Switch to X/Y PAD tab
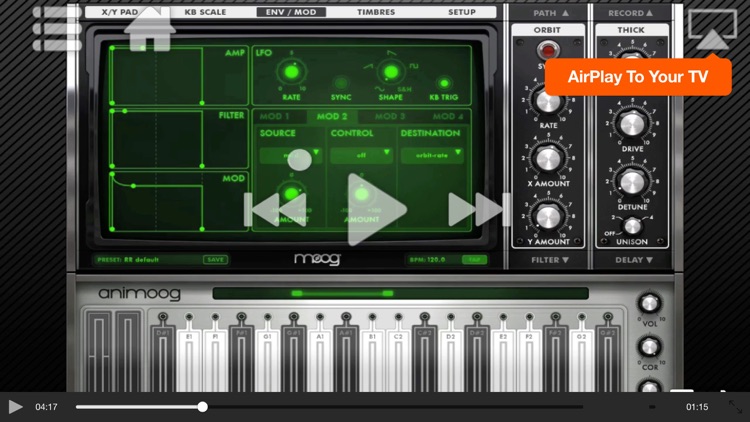The width and height of the screenshot is (750, 422). pos(120,12)
